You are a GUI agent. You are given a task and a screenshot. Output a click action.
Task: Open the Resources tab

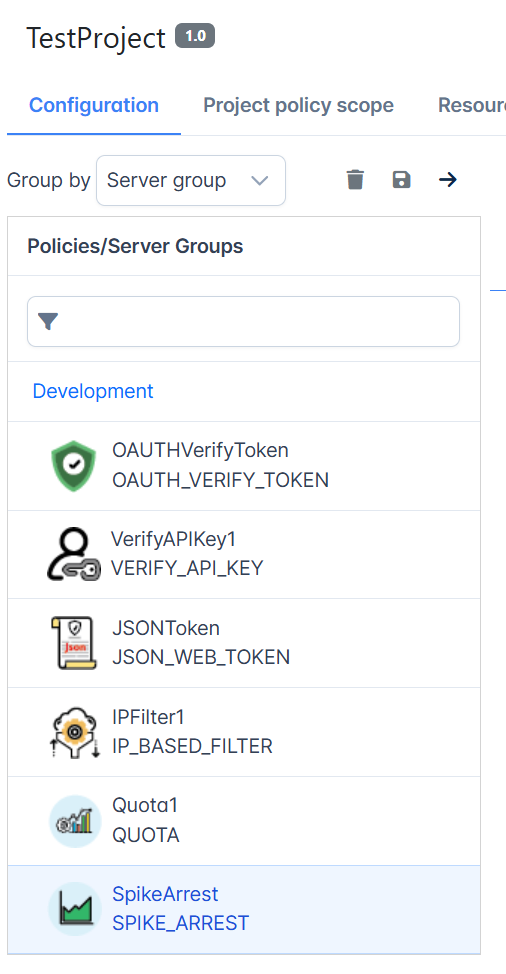click(x=472, y=106)
